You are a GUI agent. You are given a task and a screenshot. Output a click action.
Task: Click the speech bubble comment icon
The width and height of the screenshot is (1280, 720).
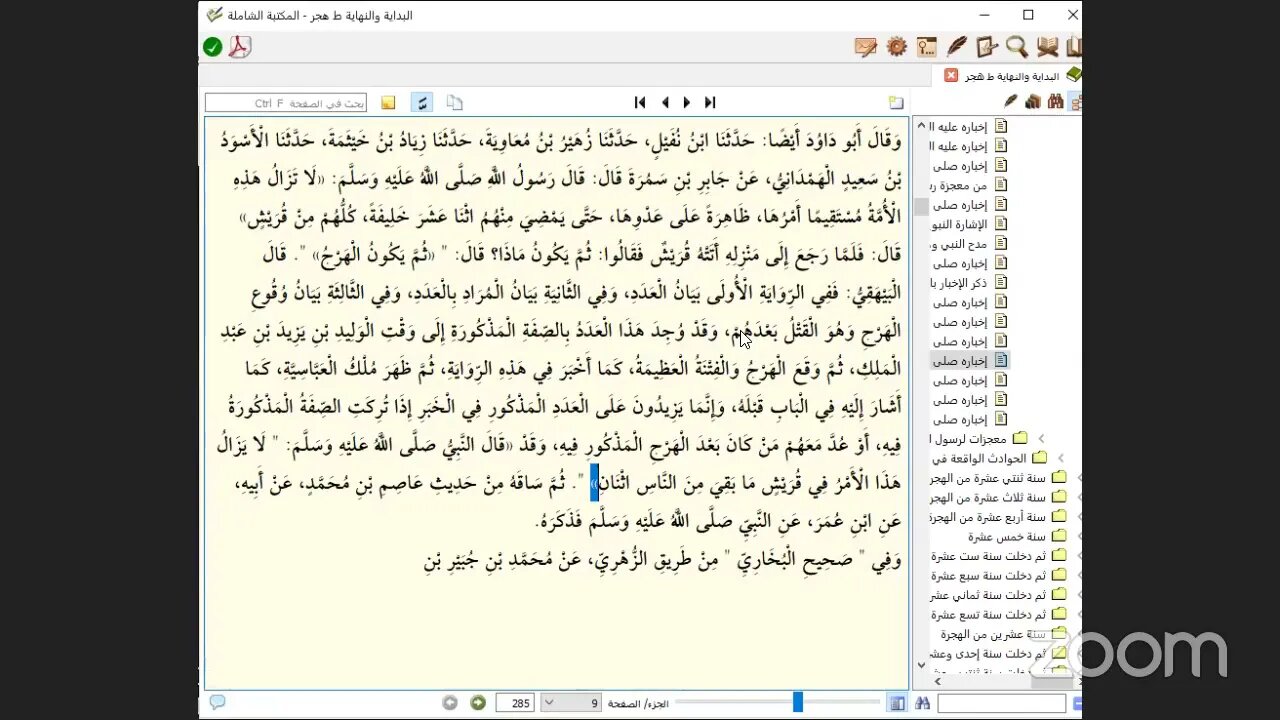[217, 703]
